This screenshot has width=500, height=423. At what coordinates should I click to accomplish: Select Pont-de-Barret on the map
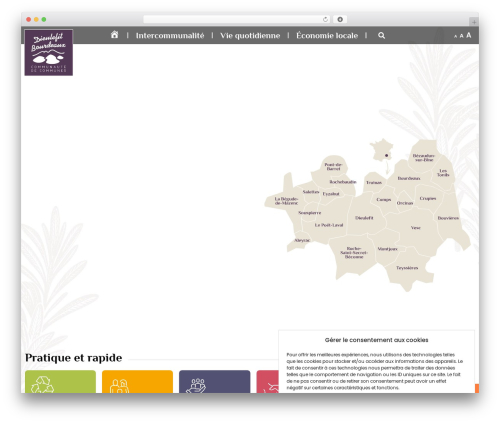click(x=333, y=167)
